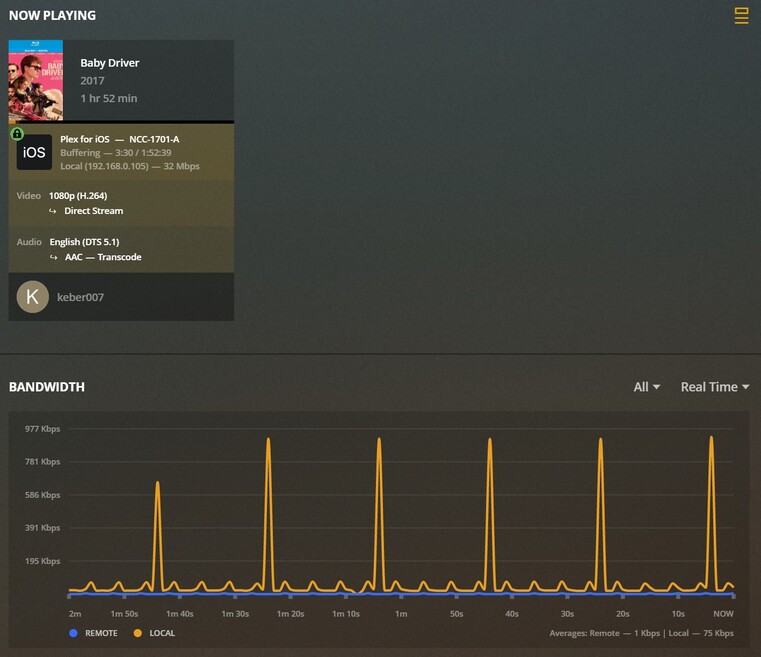Click the iOS device icon
The height and width of the screenshot is (657, 761).
click(x=34, y=152)
